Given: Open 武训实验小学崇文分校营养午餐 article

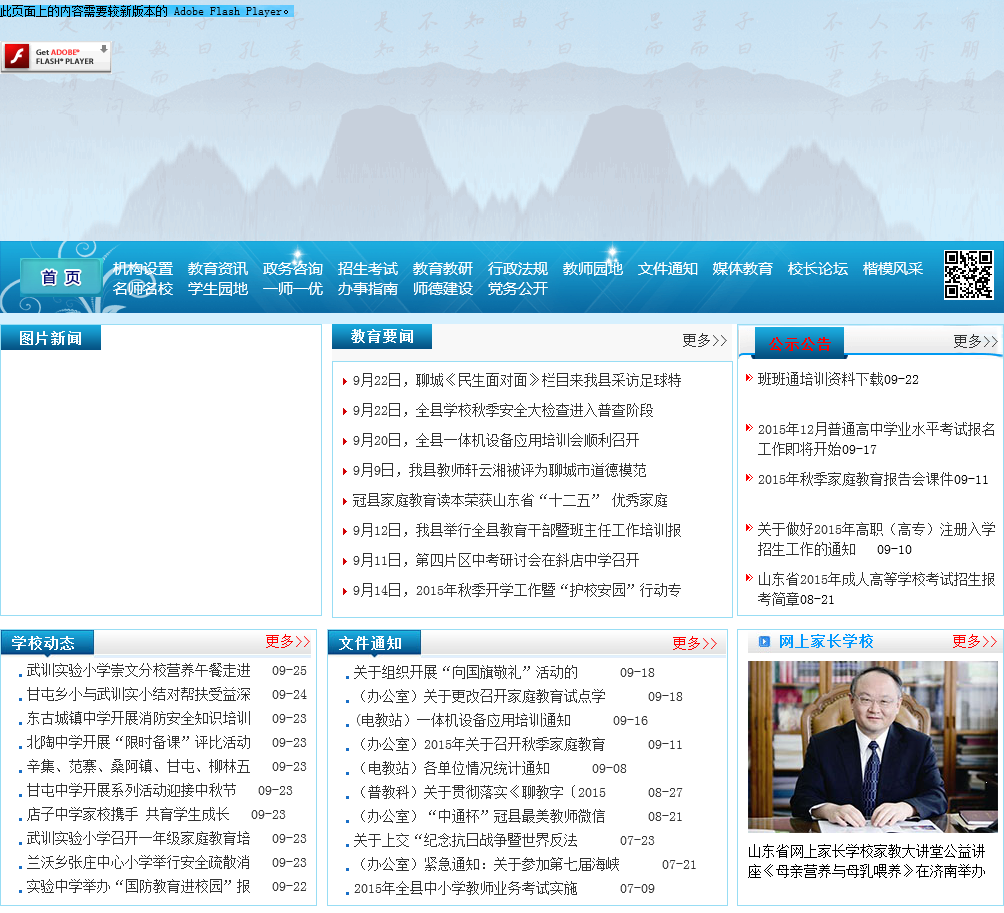Looking at the screenshot, I should (138, 670).
